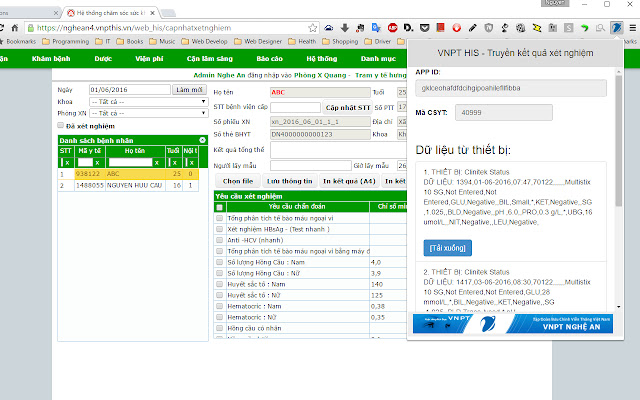Viewport: 640px width, 400px height.
Task: Click the green curved arrow extension icon
Action: click(x=584, y=28)
